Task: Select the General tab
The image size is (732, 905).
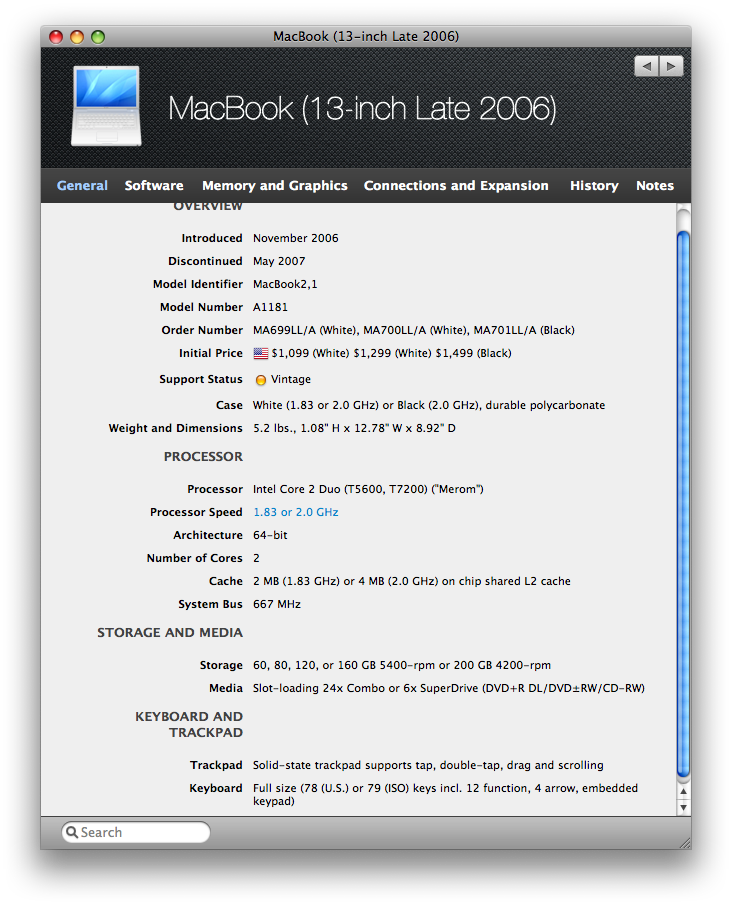Action: [82, 186]
